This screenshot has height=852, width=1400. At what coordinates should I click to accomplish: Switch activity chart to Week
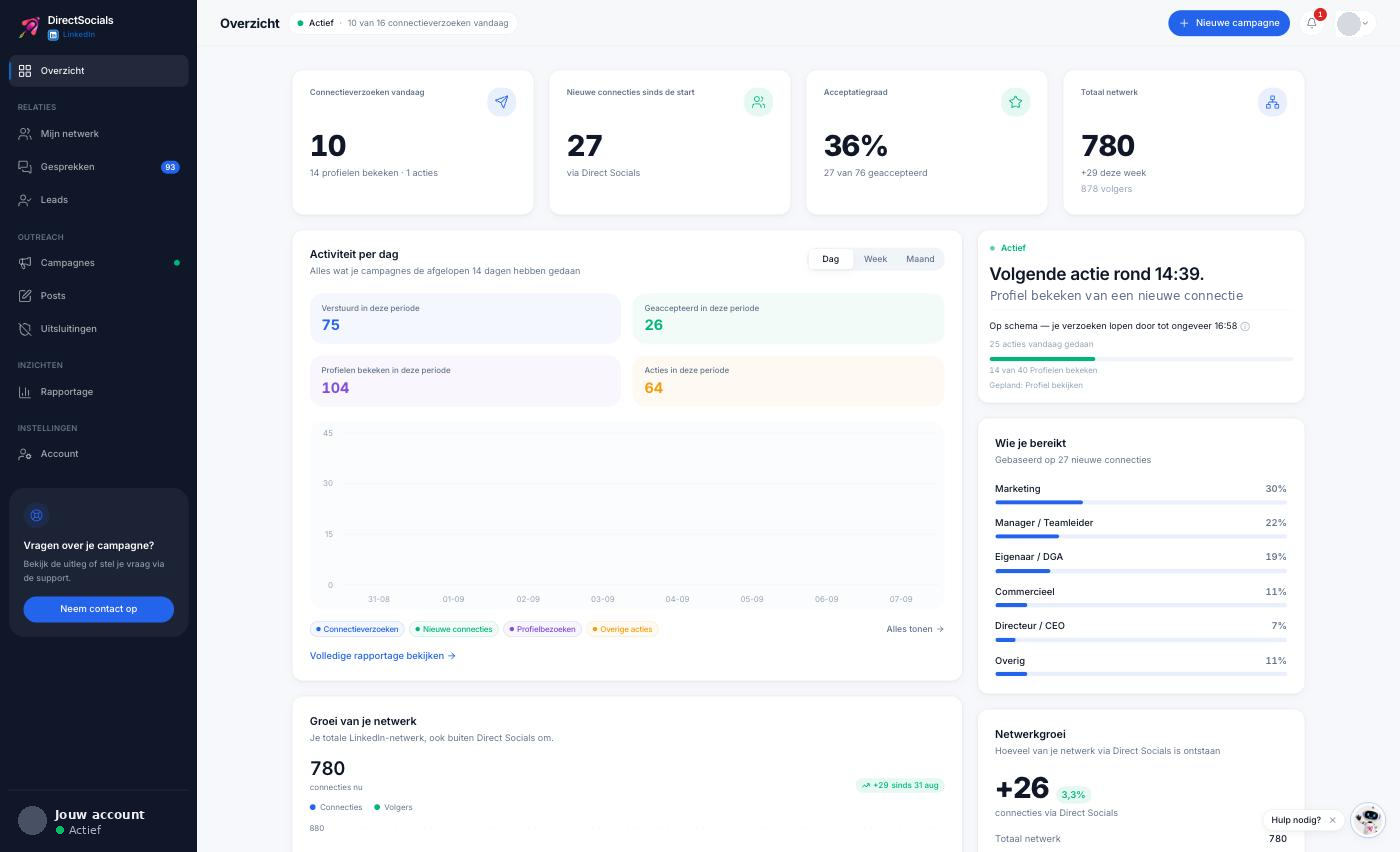tap(875, 259)
